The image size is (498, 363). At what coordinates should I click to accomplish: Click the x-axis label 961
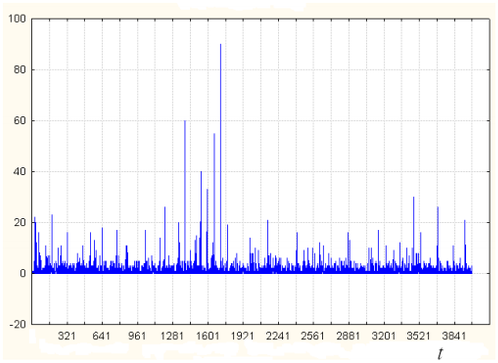click(x=137, y=336)
